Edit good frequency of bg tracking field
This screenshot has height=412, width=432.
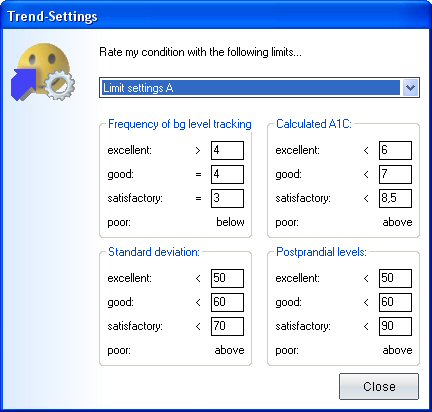pos(227,174)
